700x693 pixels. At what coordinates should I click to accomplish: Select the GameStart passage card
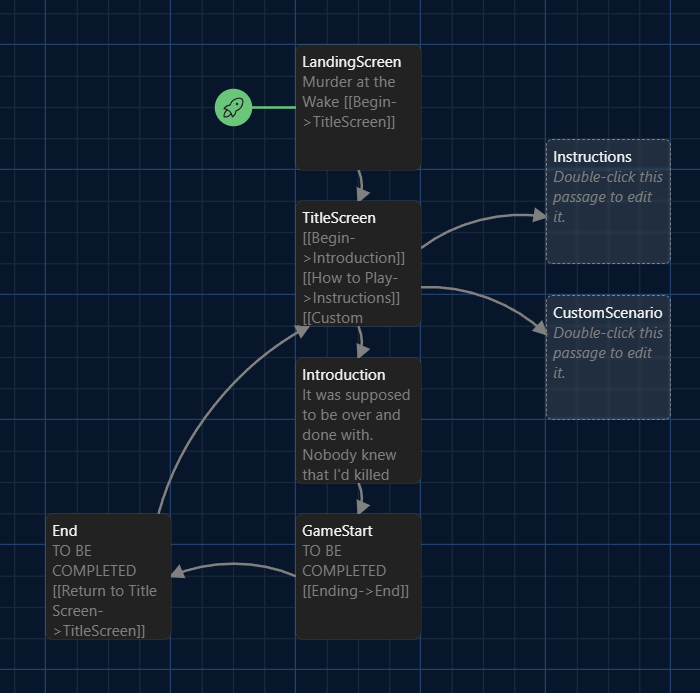[358, 576]
